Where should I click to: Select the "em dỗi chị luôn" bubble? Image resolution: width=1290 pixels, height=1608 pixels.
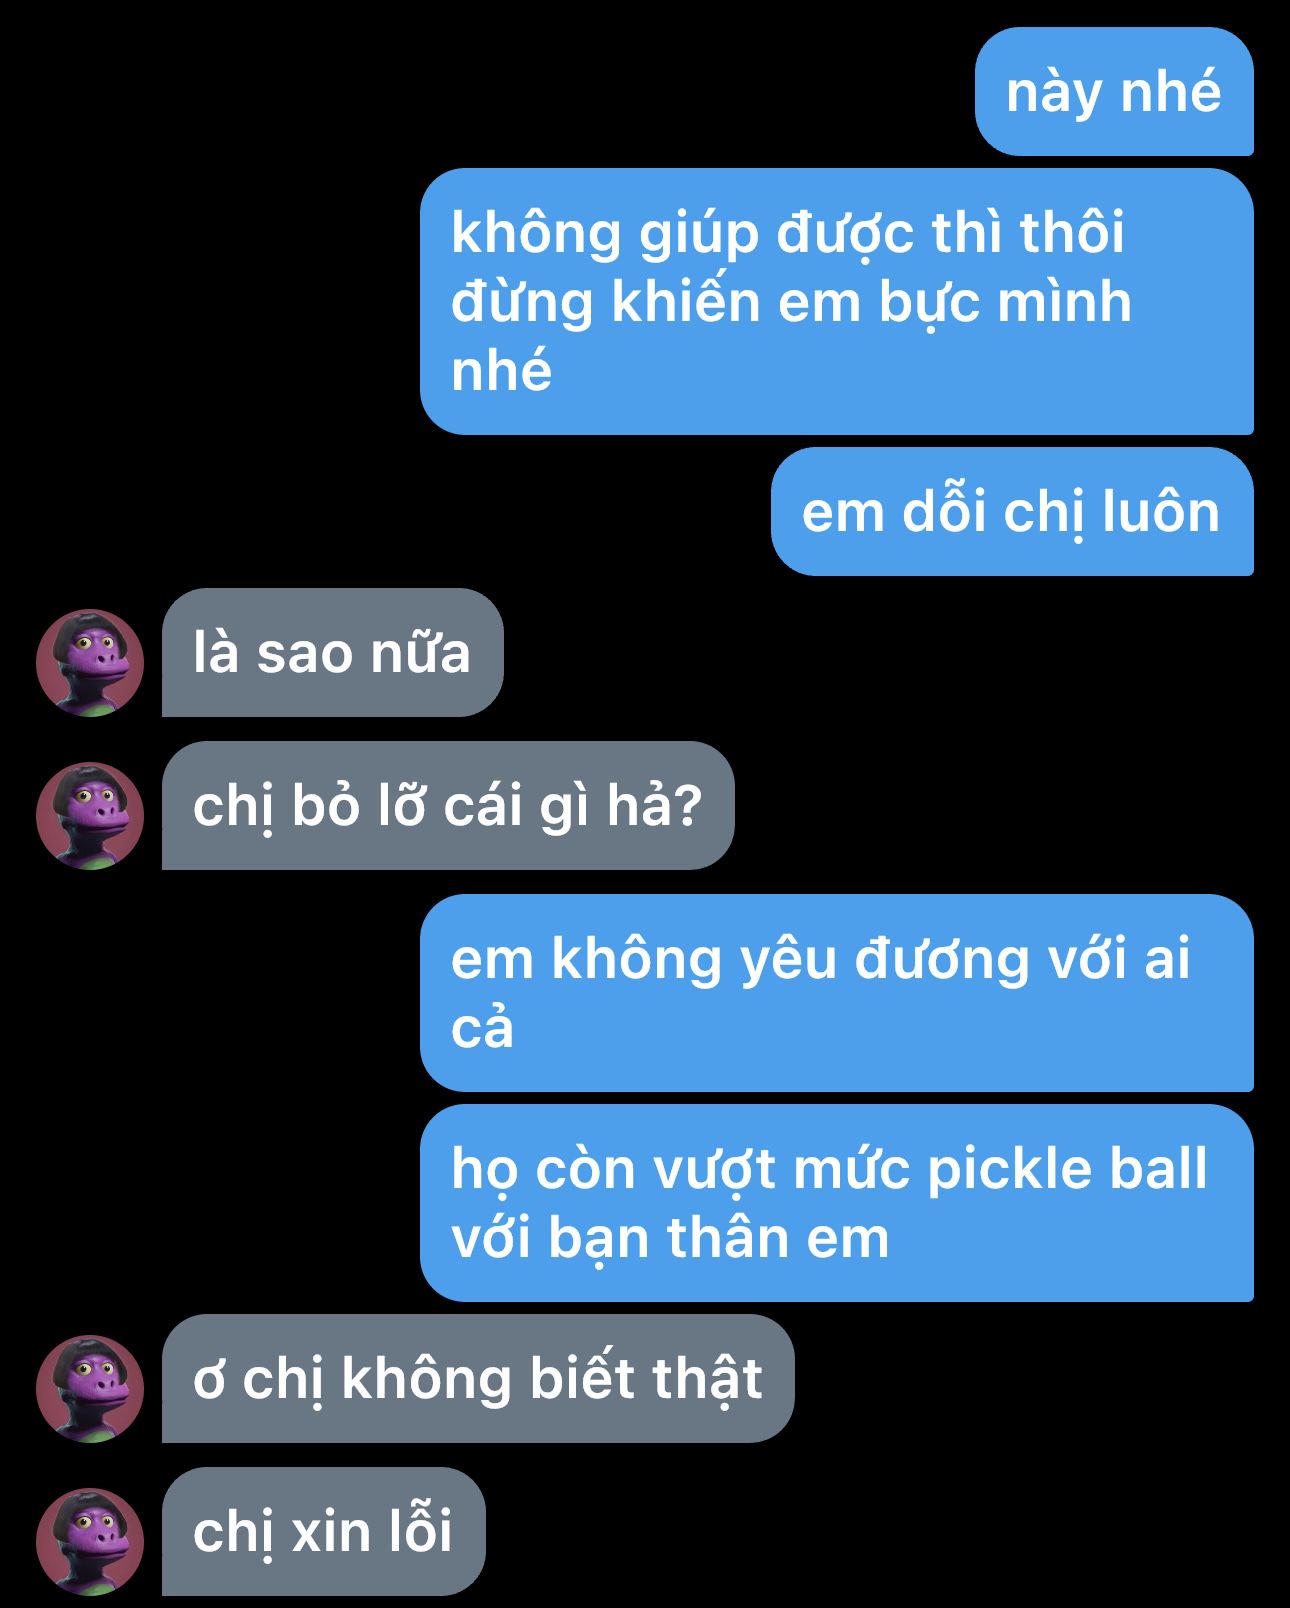point(1012,512)
